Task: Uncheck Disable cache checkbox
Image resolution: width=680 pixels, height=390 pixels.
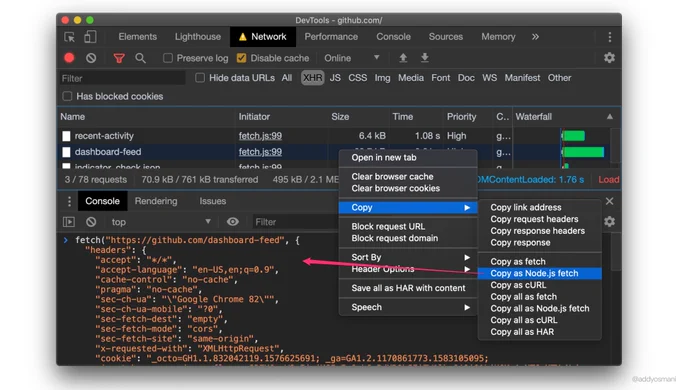Action: click(x=242, y=58)
